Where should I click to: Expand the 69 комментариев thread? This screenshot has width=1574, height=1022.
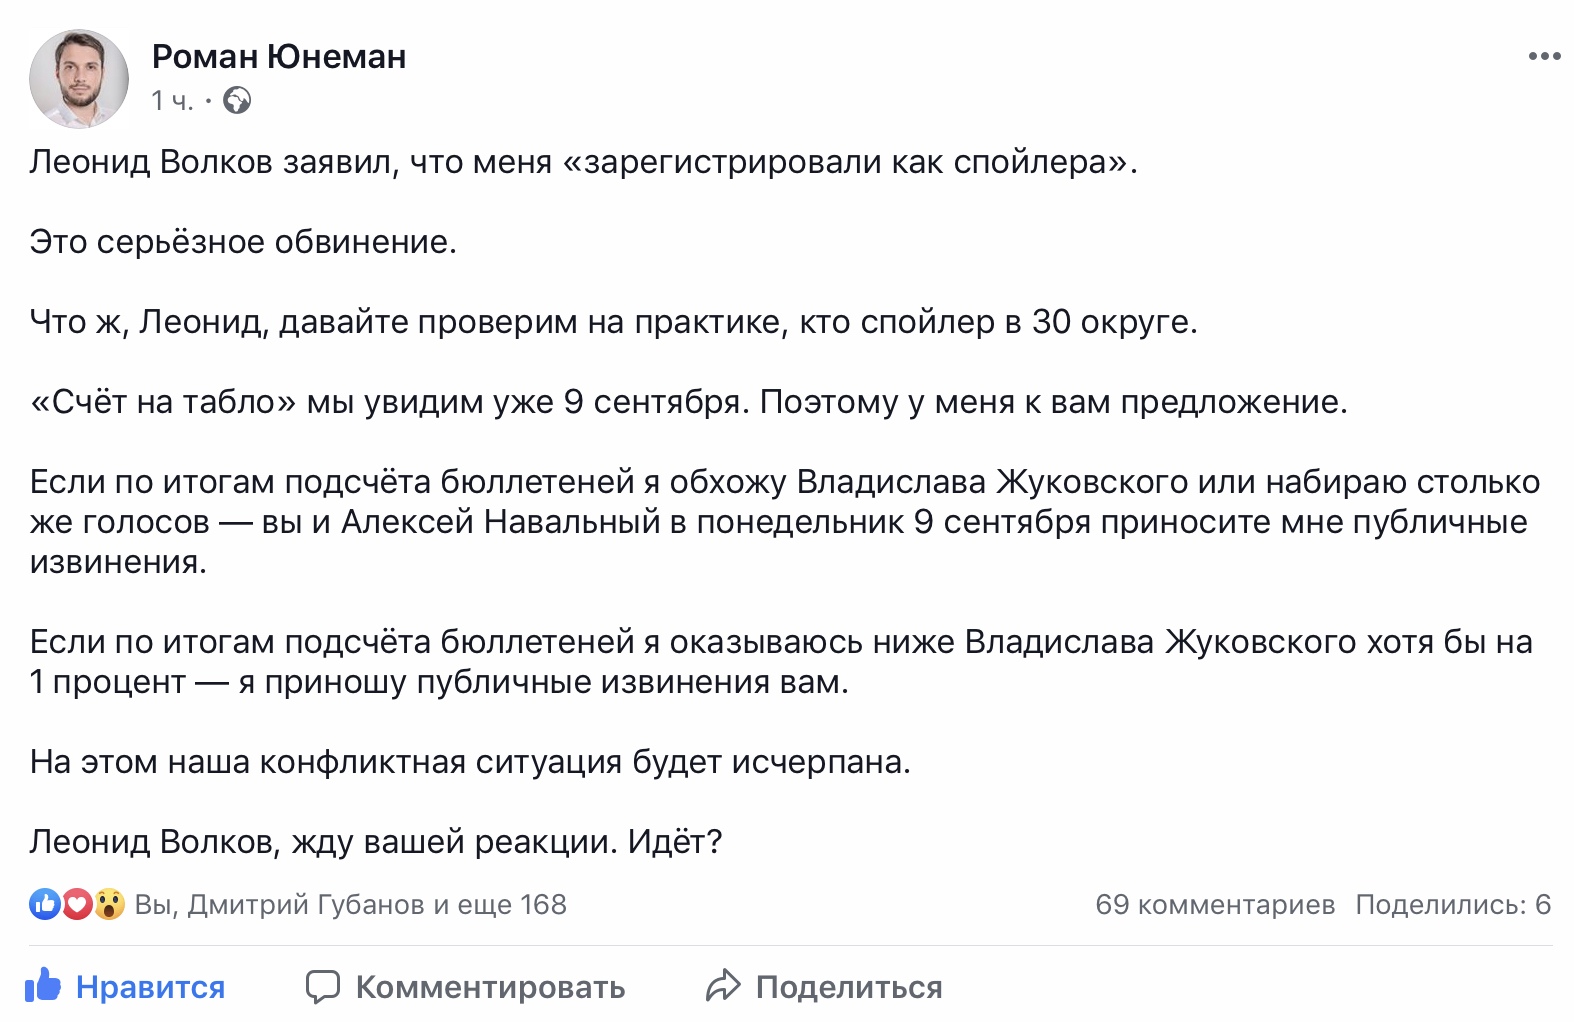click(x=1214, y=904)
